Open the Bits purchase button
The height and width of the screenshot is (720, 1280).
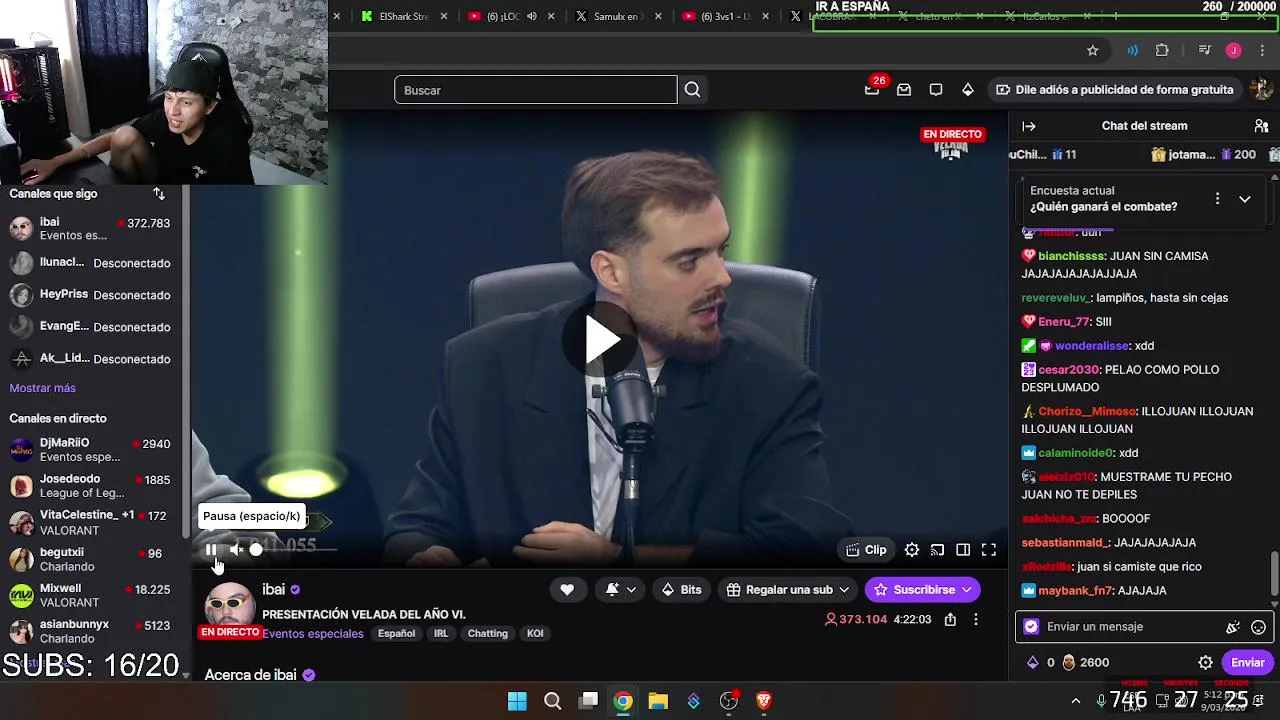681,590
